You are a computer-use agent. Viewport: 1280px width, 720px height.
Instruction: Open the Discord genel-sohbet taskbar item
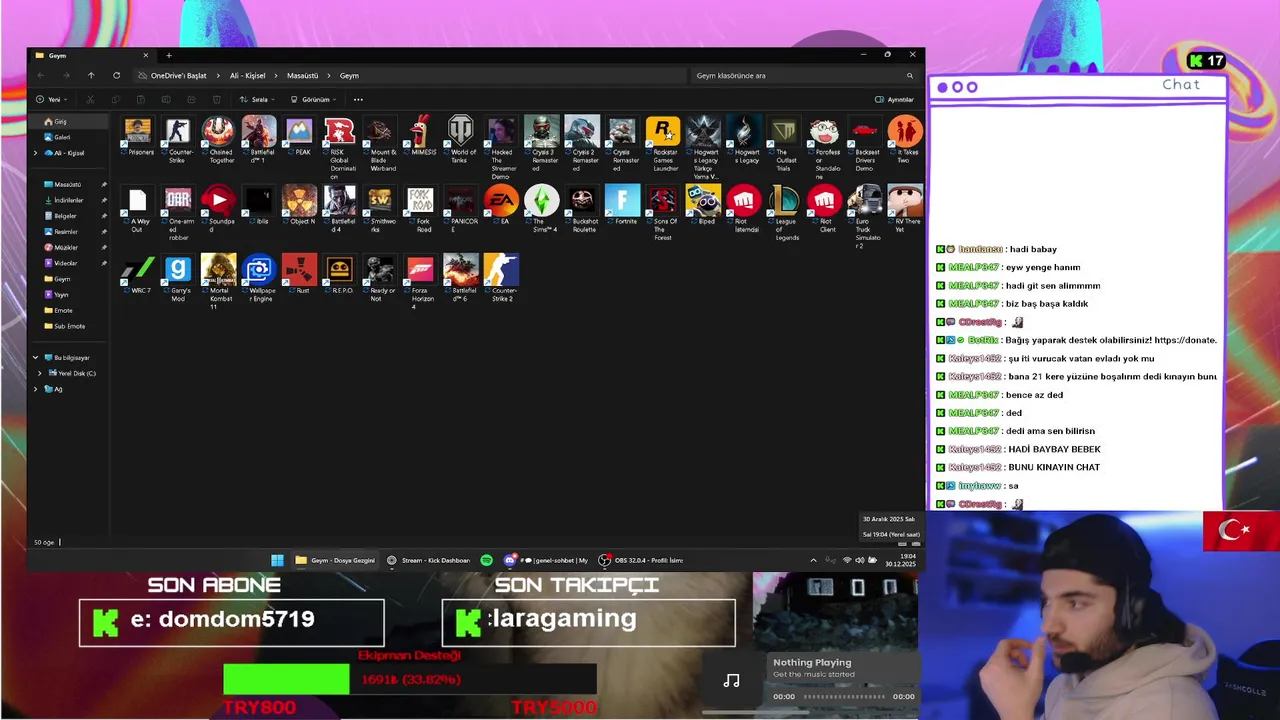(547, 560)
